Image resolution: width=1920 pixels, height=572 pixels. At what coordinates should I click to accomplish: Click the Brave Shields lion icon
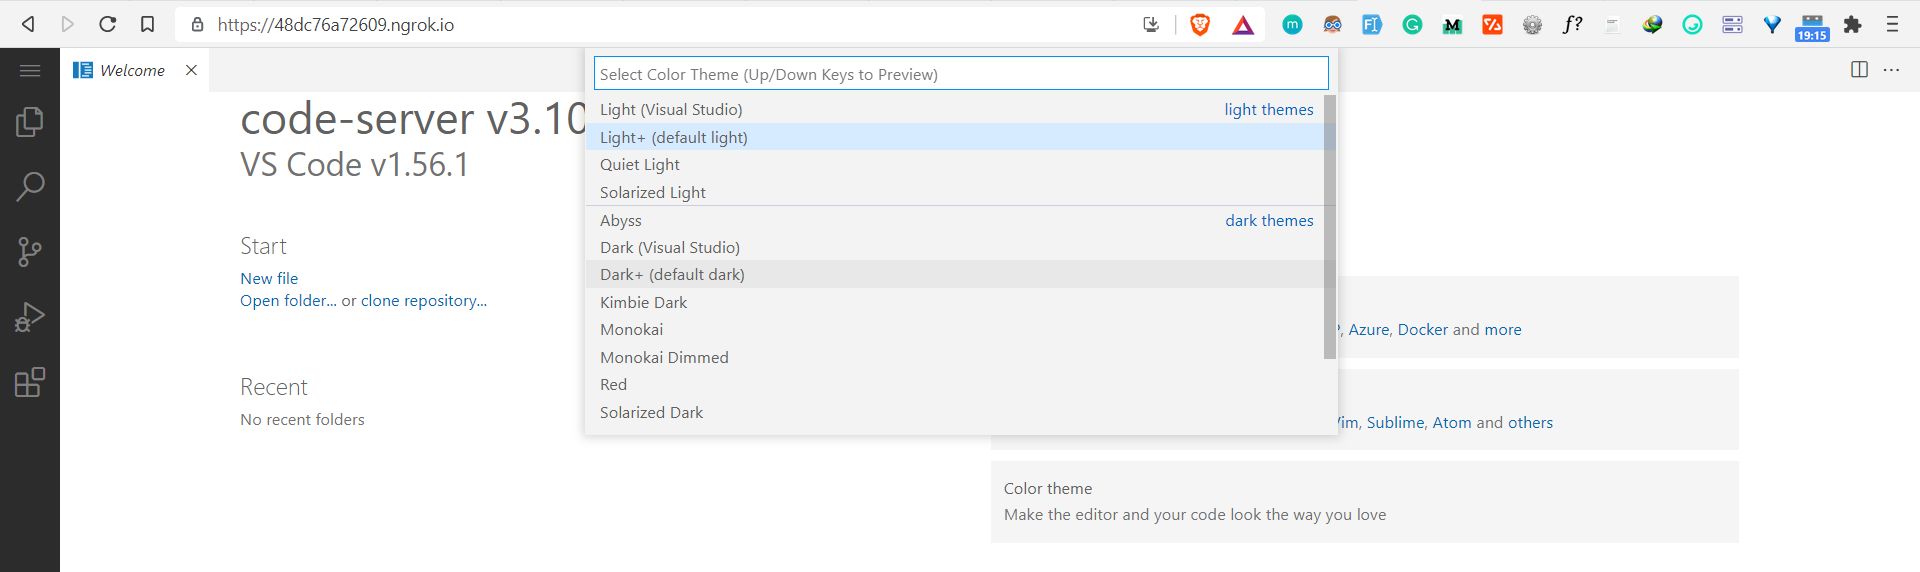tap(1200, 25)
